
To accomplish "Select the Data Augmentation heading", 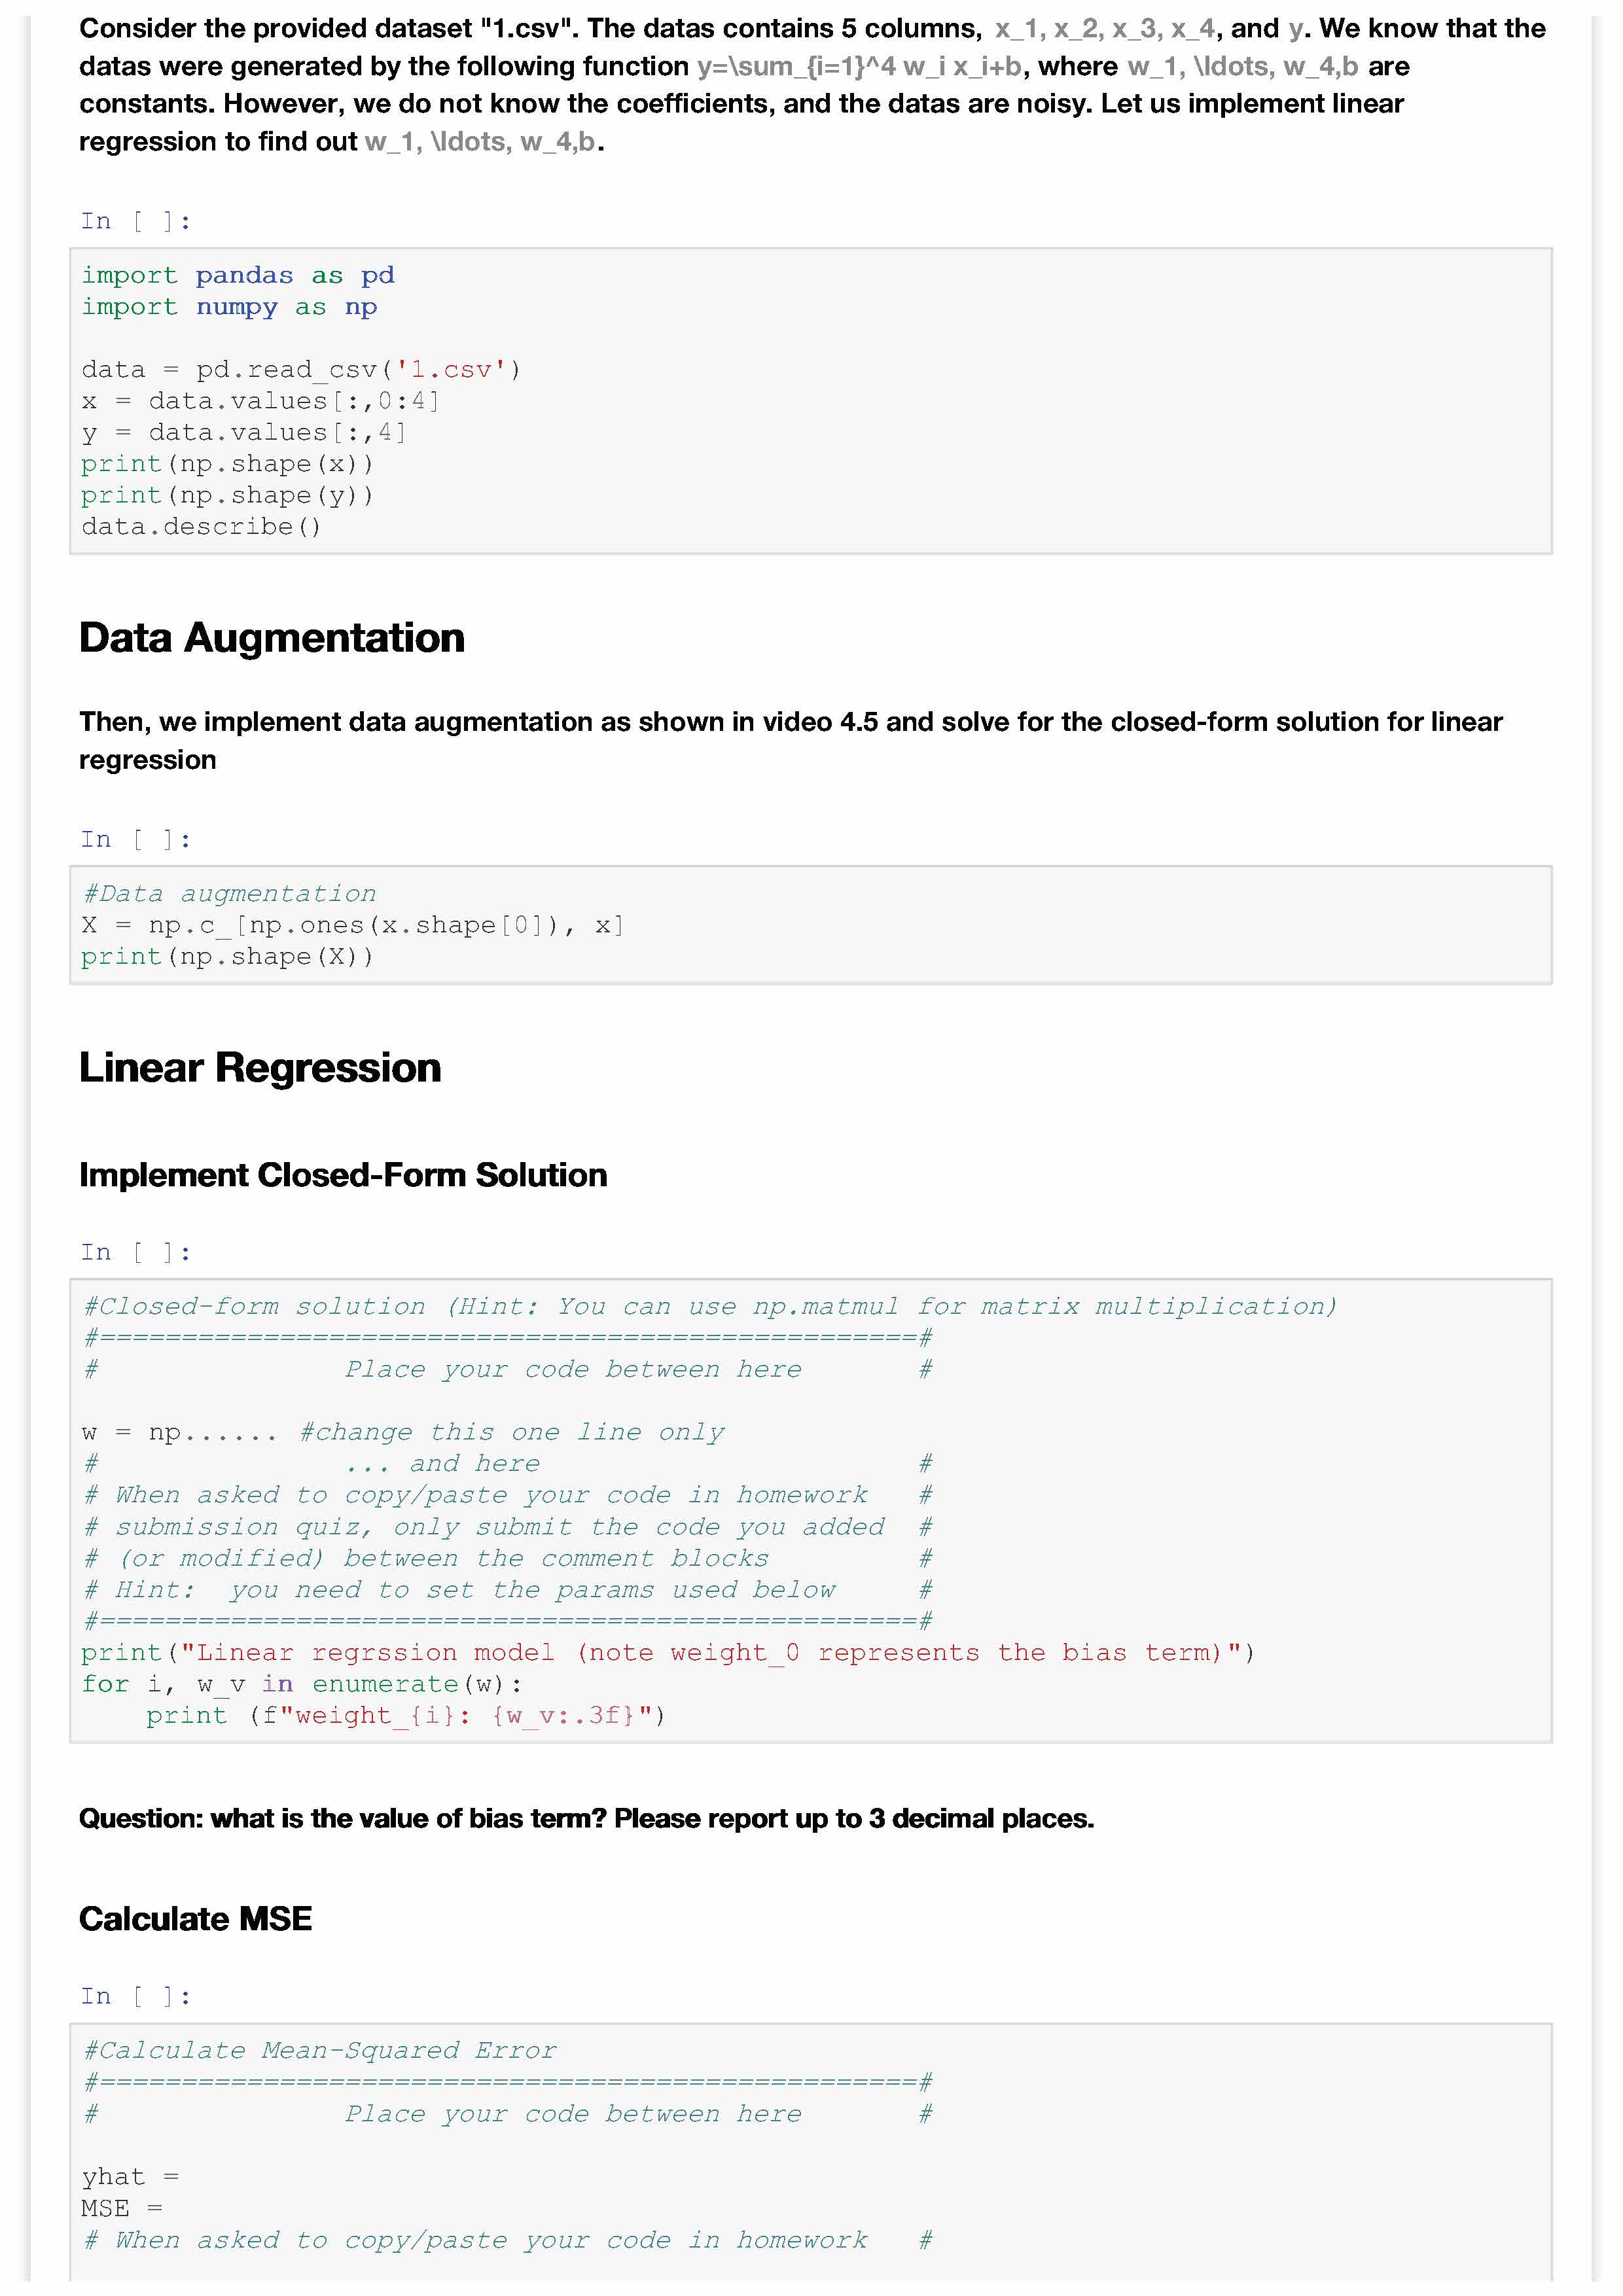I will [x=272, y=638].
